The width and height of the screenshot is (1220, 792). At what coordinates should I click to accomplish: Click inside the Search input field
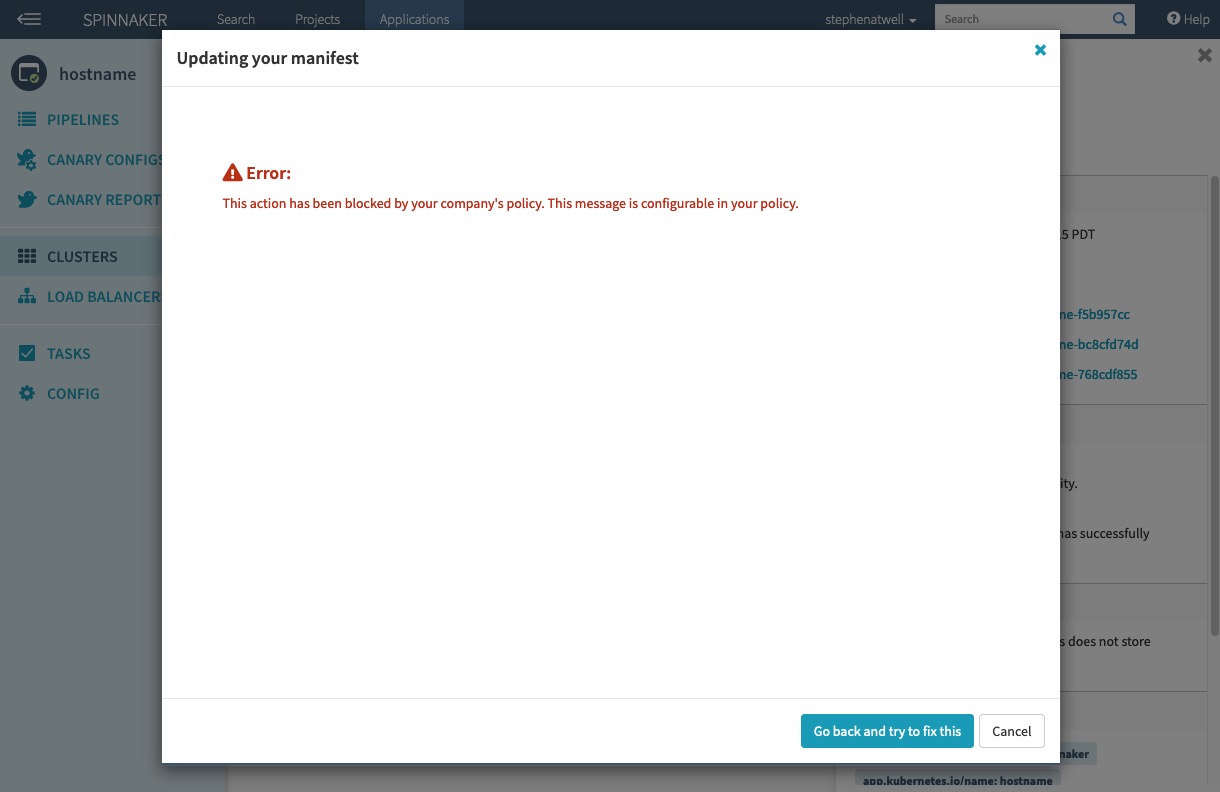pos(1020,19)
